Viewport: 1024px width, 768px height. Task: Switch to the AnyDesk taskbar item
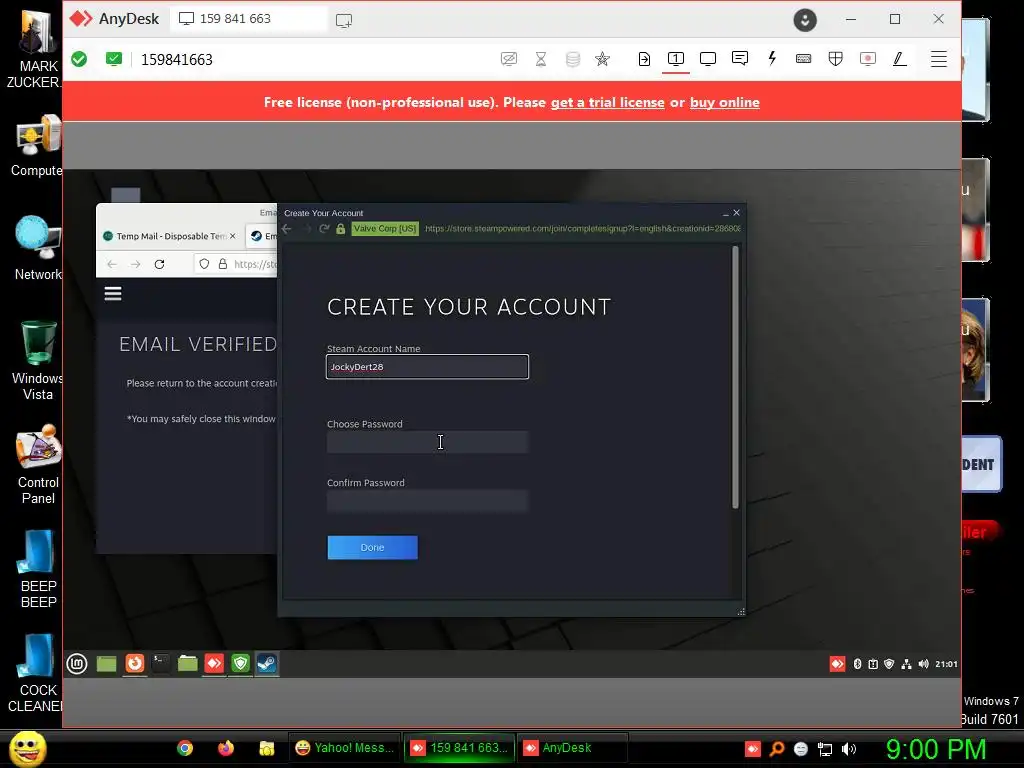(572, 748)
